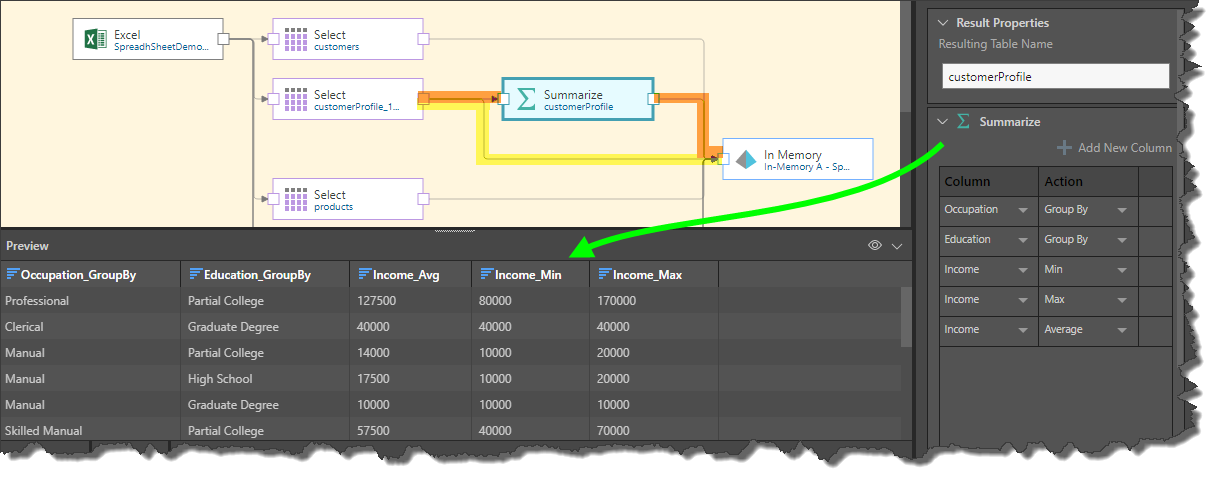
Task: Select the In Memory target node icon
Action: coord(746,160)
